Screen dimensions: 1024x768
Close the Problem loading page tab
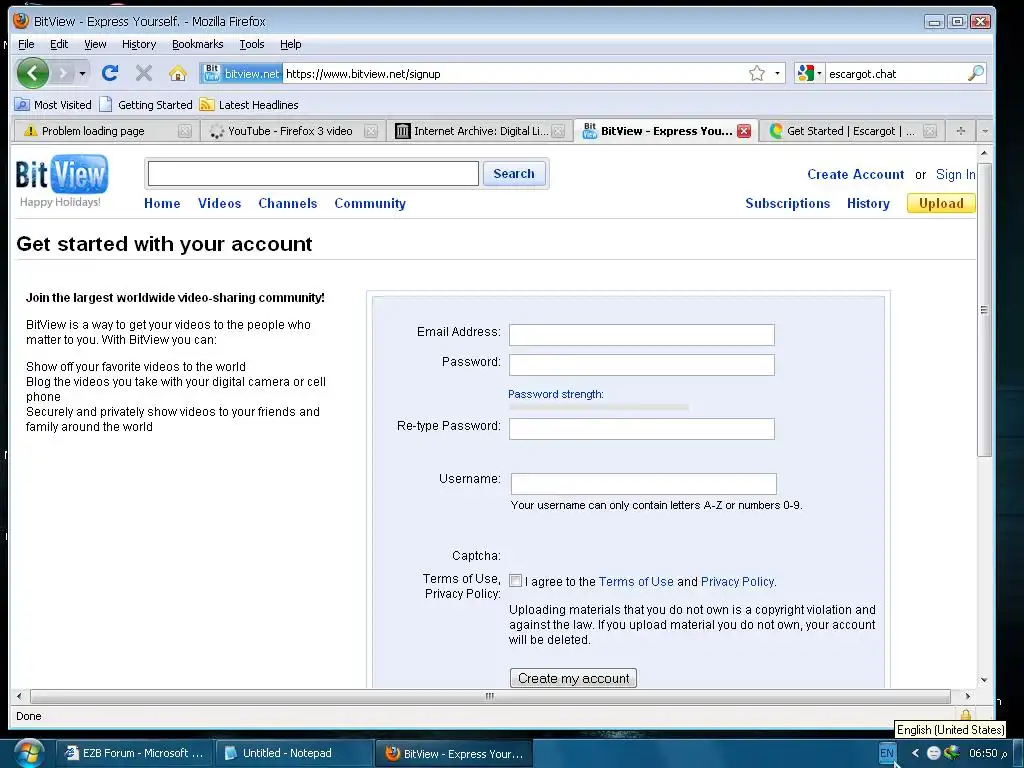click(x=185, y=131)
